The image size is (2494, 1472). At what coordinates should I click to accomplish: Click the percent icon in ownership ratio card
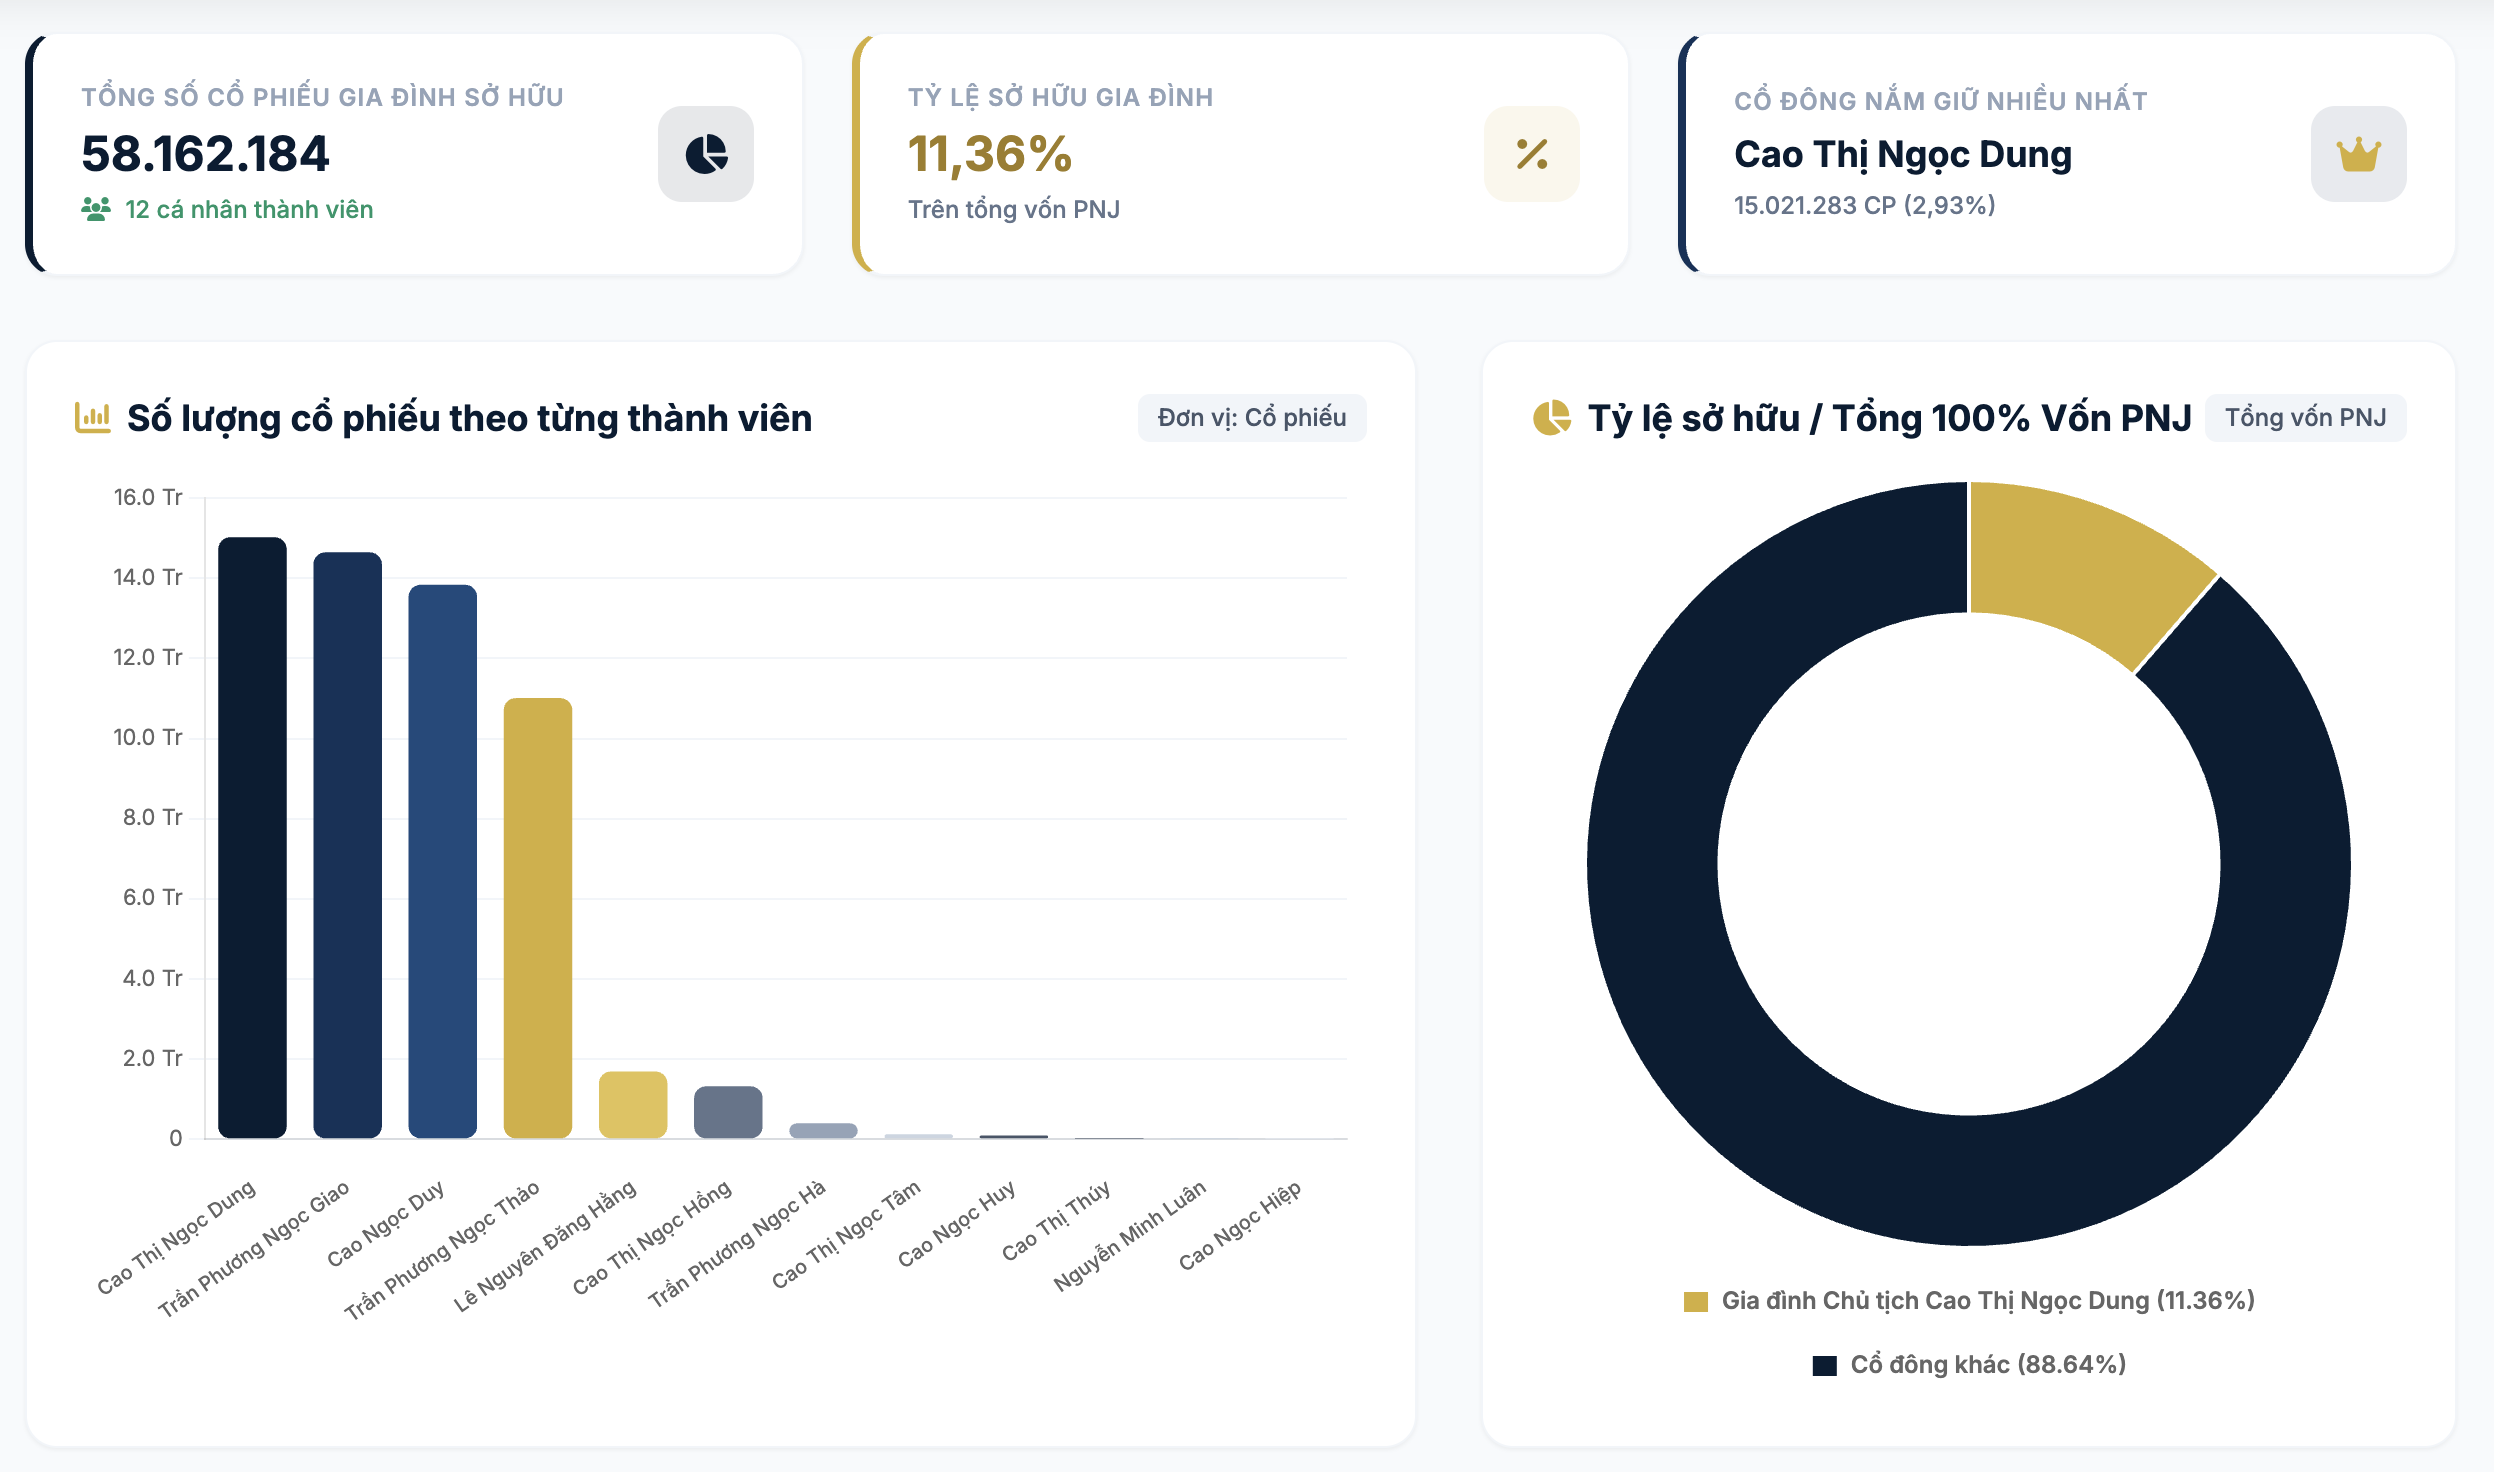click(x=1532, y=154)
